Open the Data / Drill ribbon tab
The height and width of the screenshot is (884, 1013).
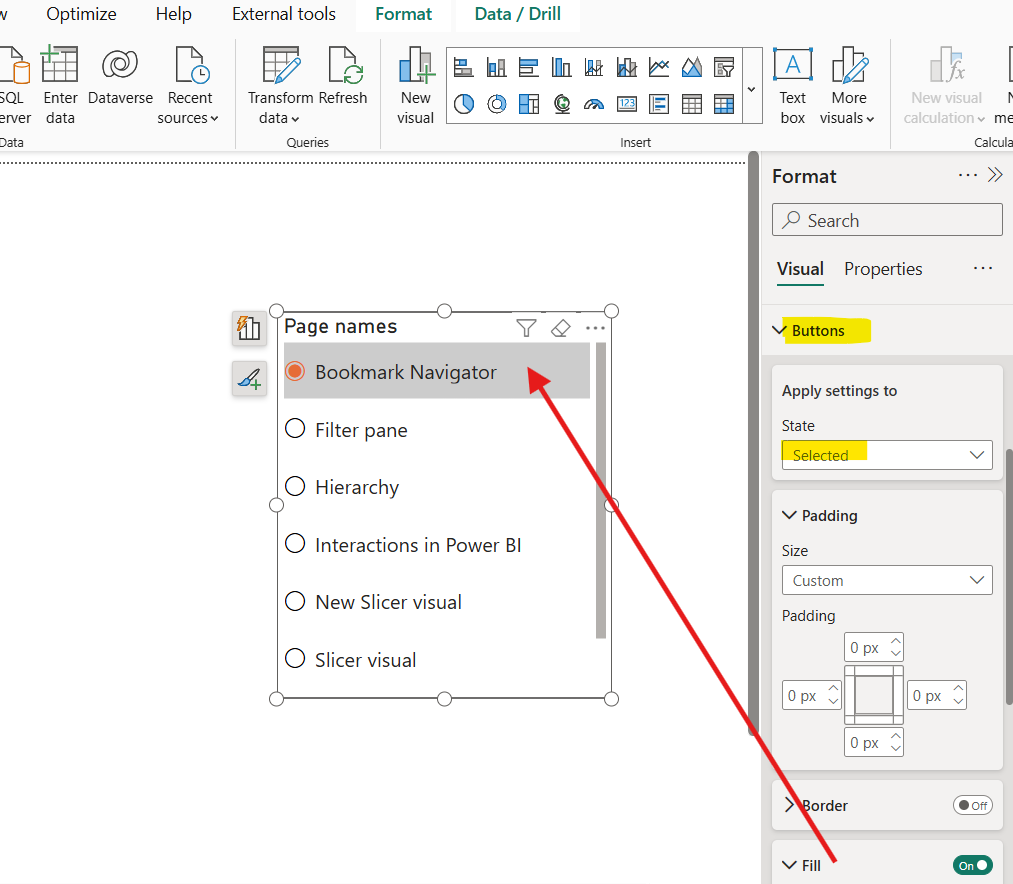tap(517, 14)
